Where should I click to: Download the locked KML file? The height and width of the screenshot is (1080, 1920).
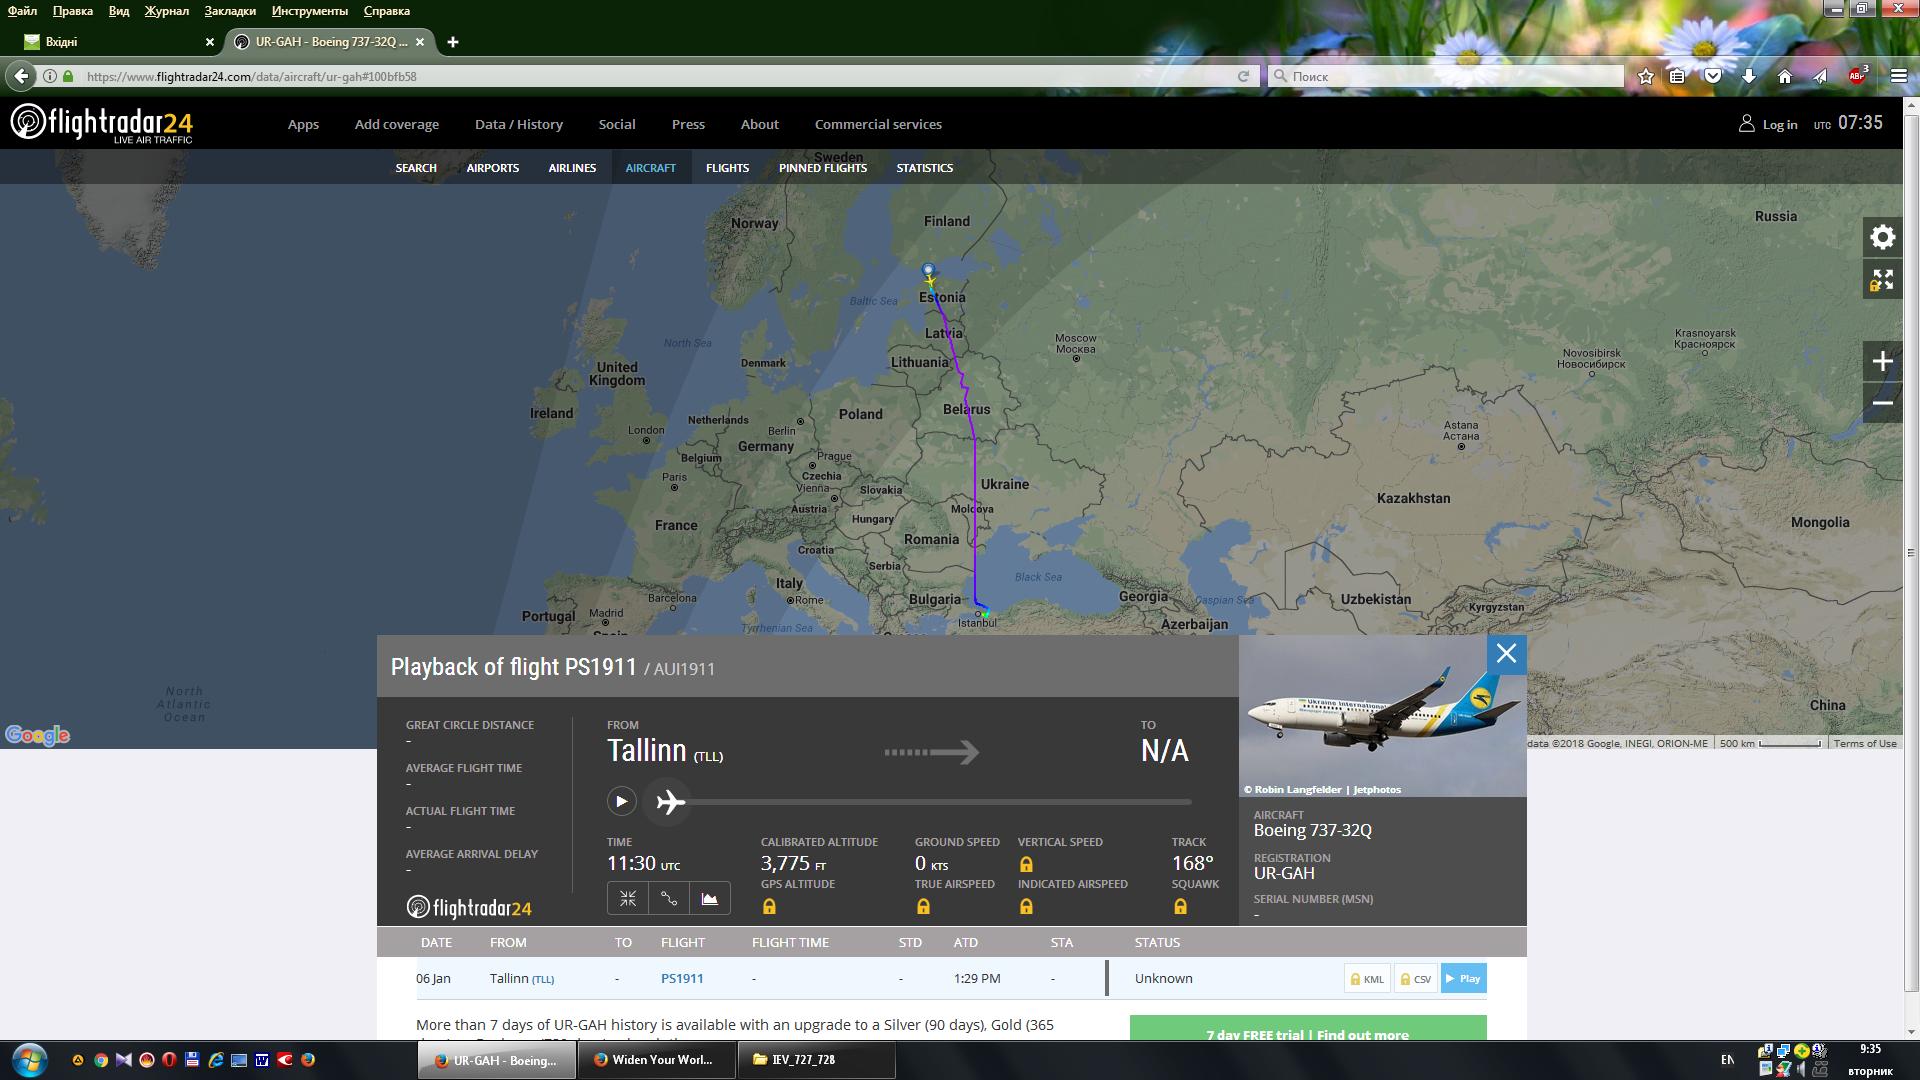click(1368, 979)
